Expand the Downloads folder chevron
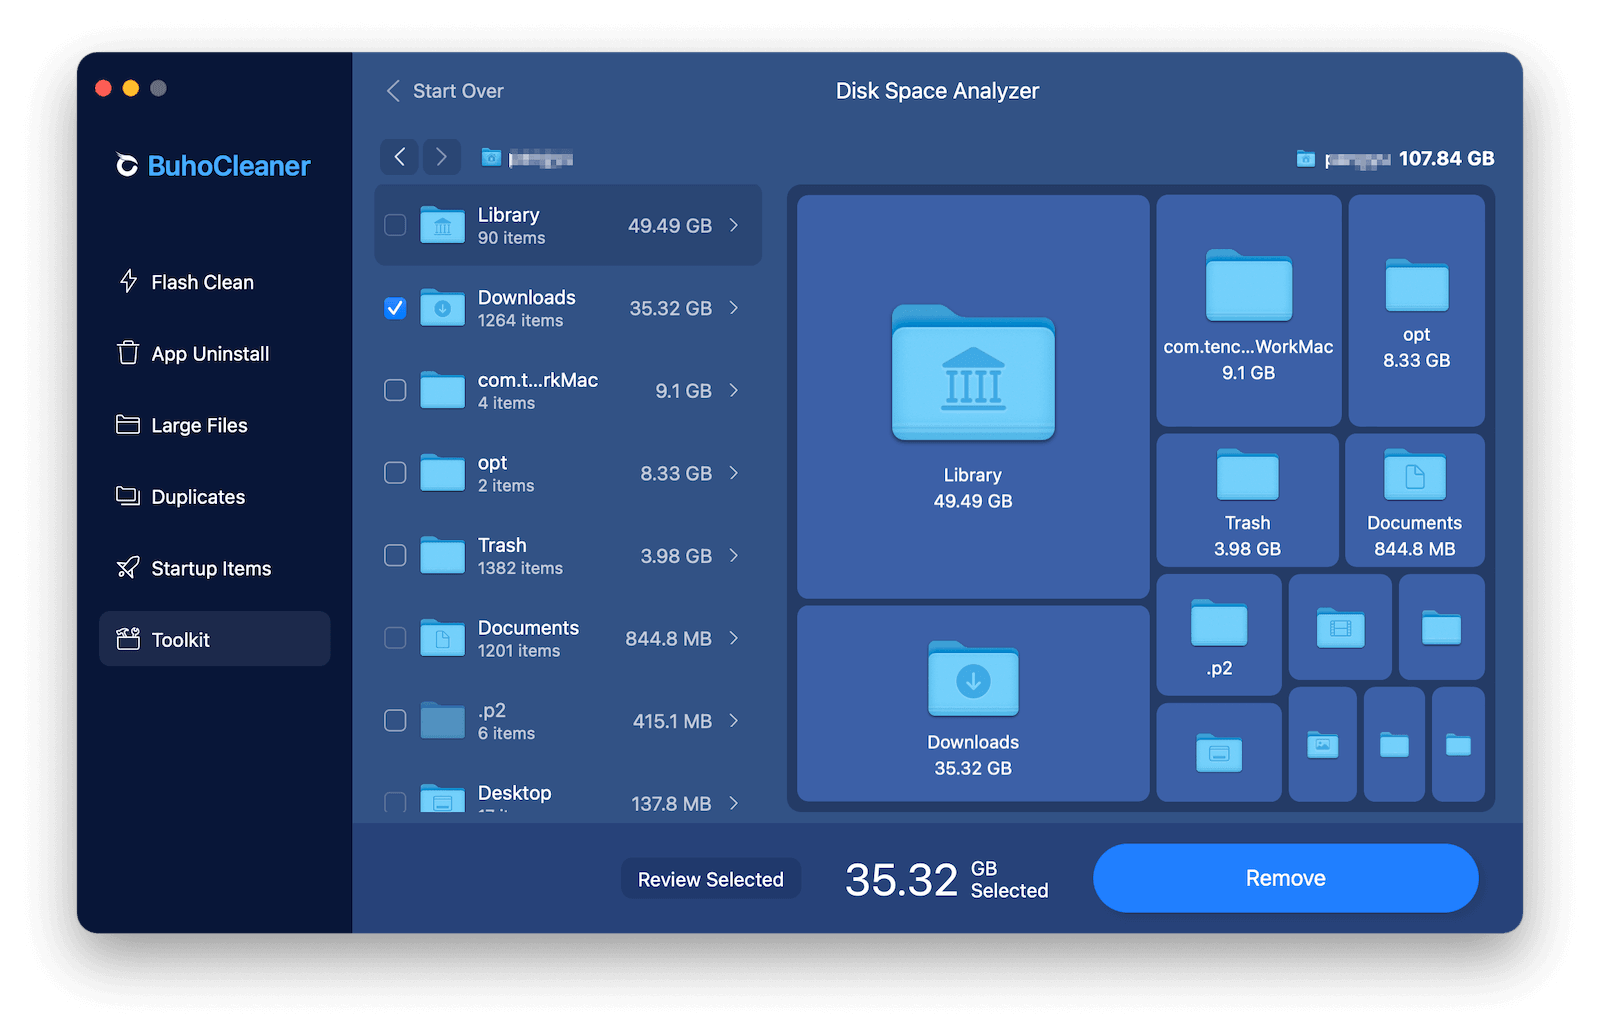 (x=734, y=308)
